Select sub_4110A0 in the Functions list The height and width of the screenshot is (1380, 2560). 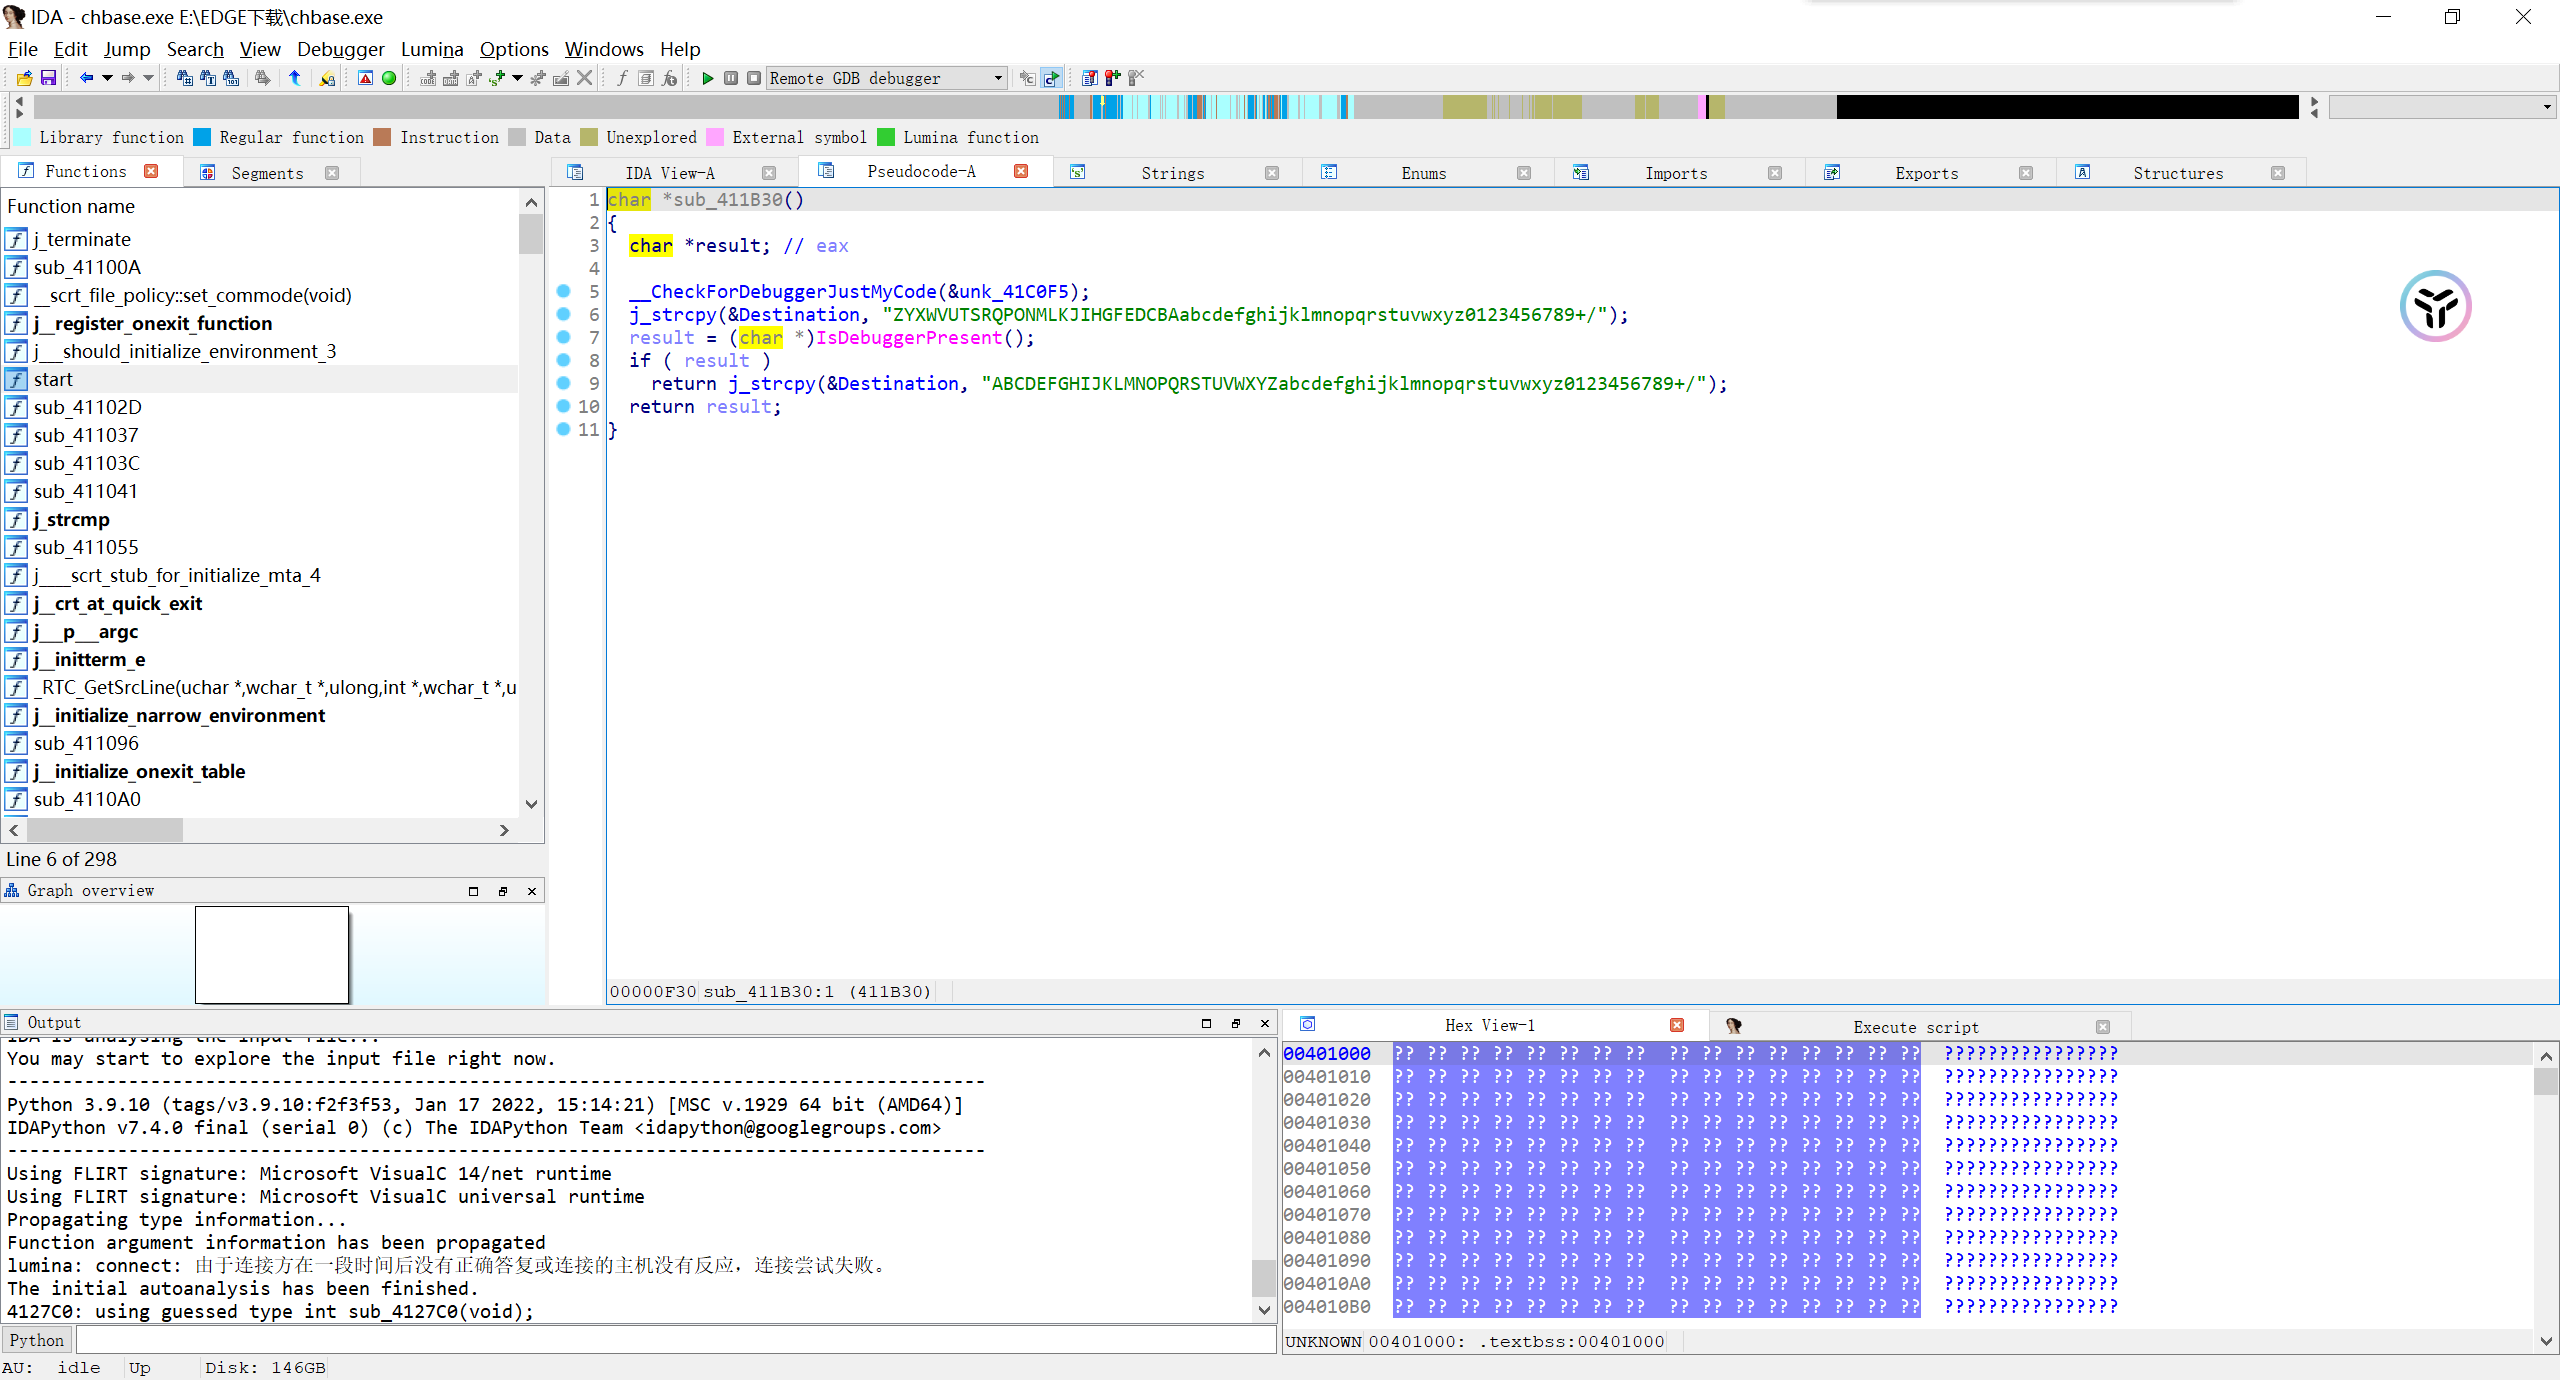tap(260, 799)
